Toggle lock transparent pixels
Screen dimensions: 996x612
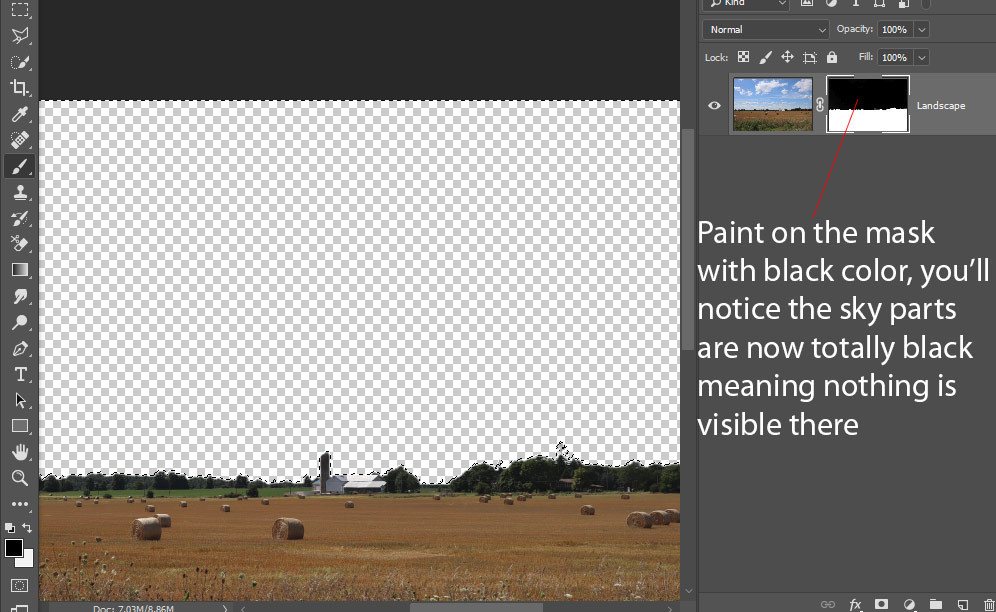tap(743, 57)
